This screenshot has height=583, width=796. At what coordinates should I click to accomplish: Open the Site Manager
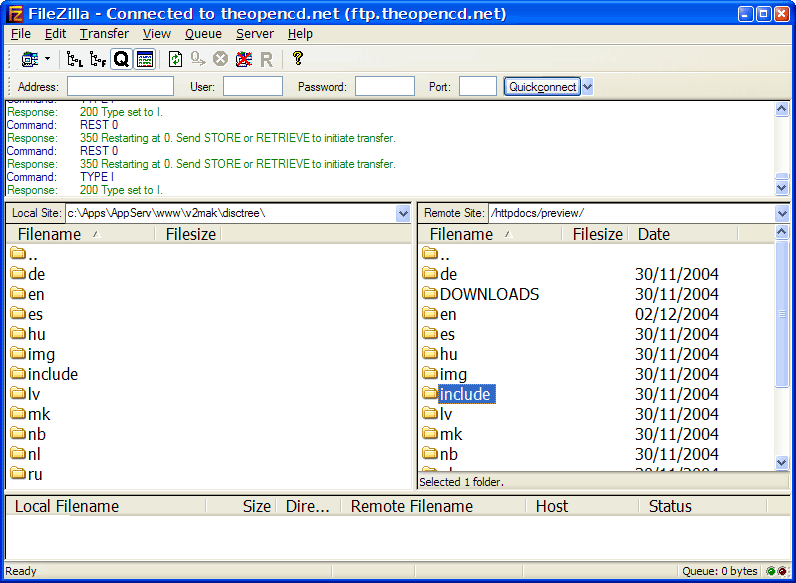coord(29,59)
